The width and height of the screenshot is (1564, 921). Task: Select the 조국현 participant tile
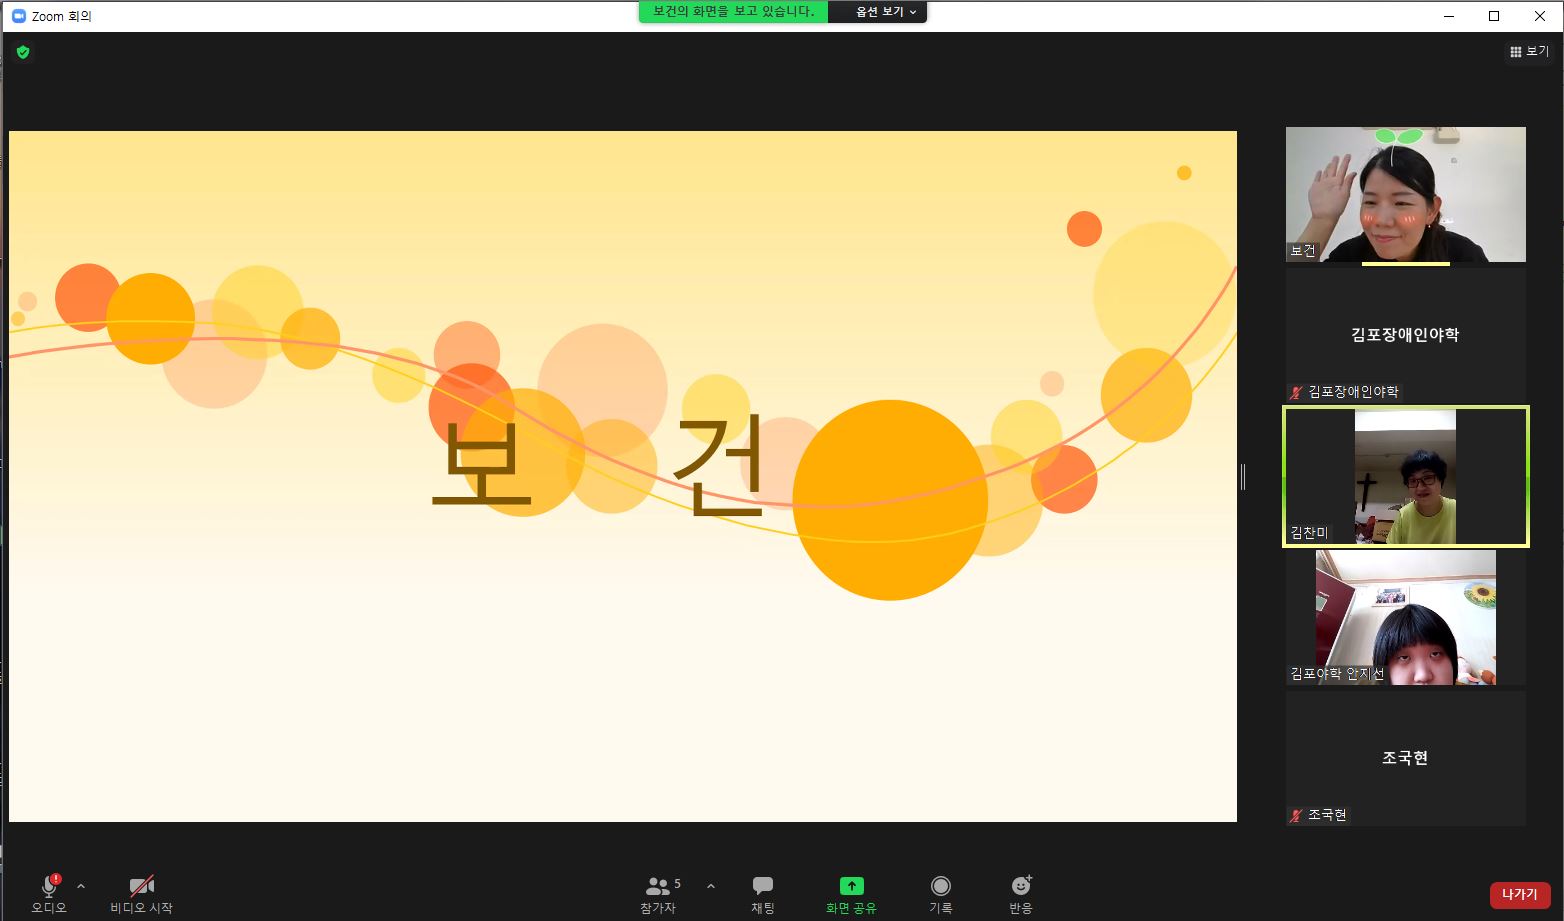[x=1405, y=758]
